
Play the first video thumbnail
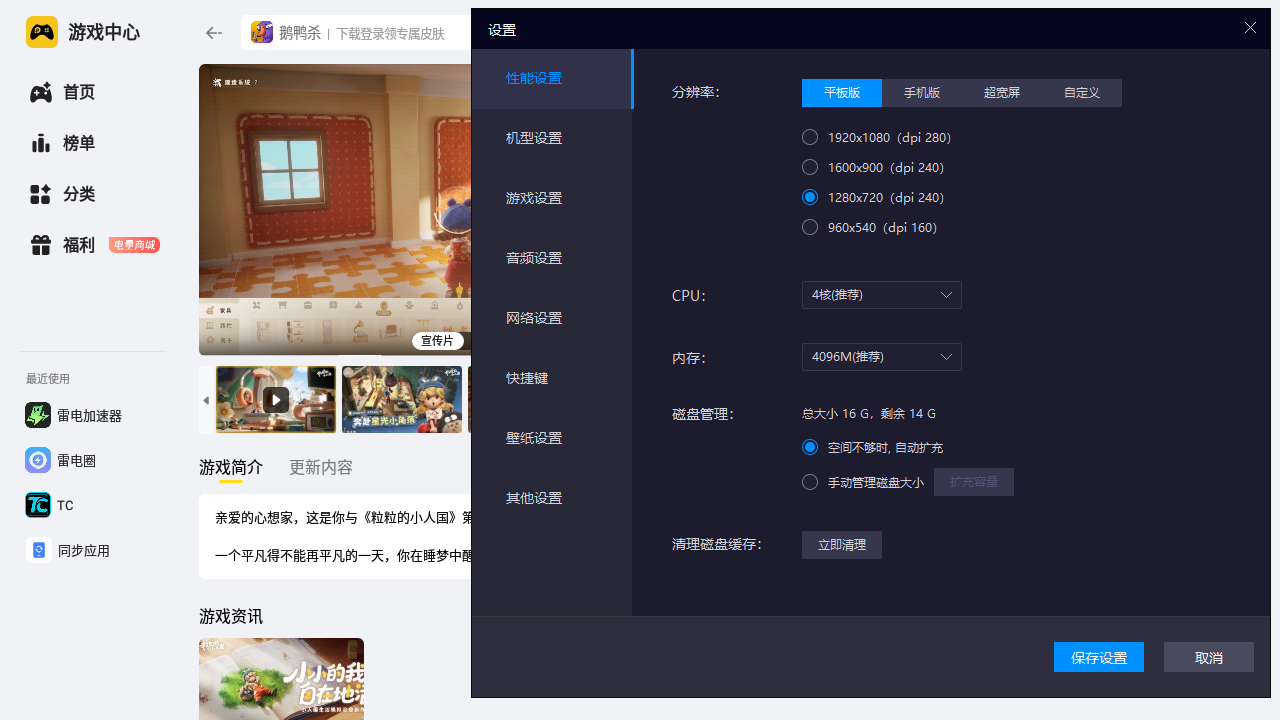[x=276, y=400]
